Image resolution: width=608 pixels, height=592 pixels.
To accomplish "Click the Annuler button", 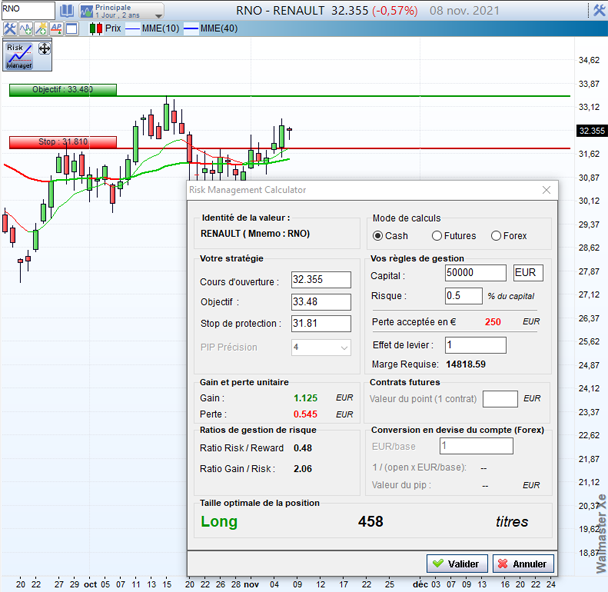I will (523, 564).
